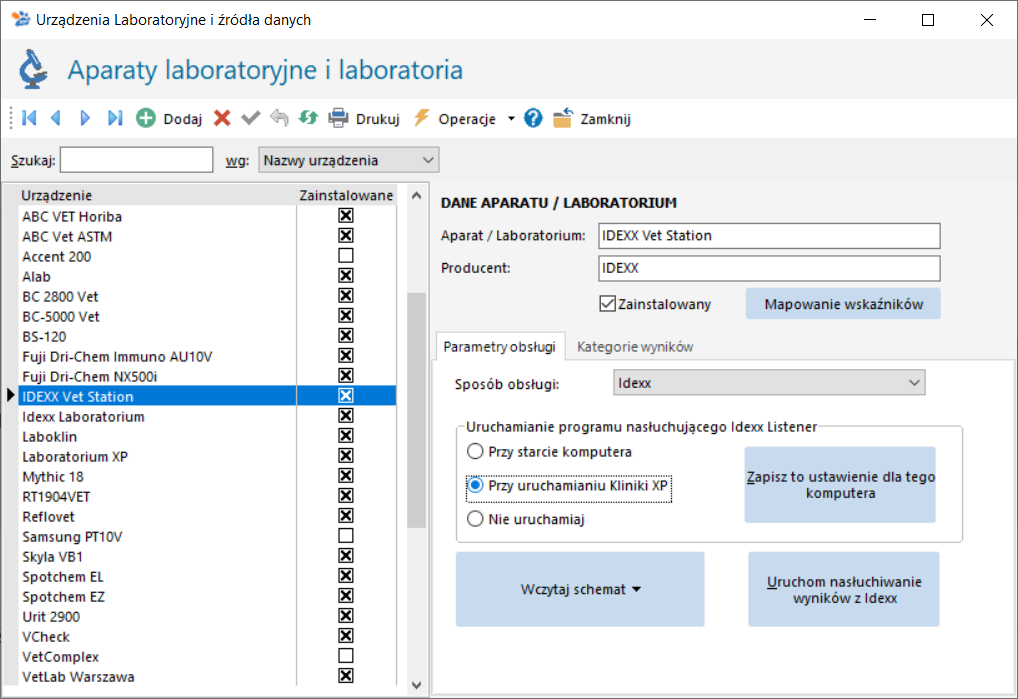
Task: Select the VetLab Warszawa row
Action: pos(207,676)
